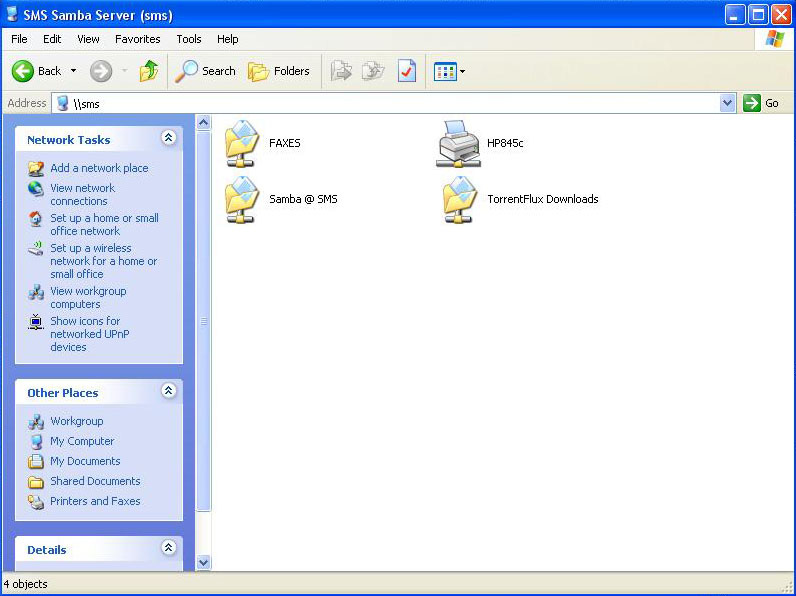The image size is (796, 596).
Task: Open My Computer in Other Places
Action: point(82,441)
